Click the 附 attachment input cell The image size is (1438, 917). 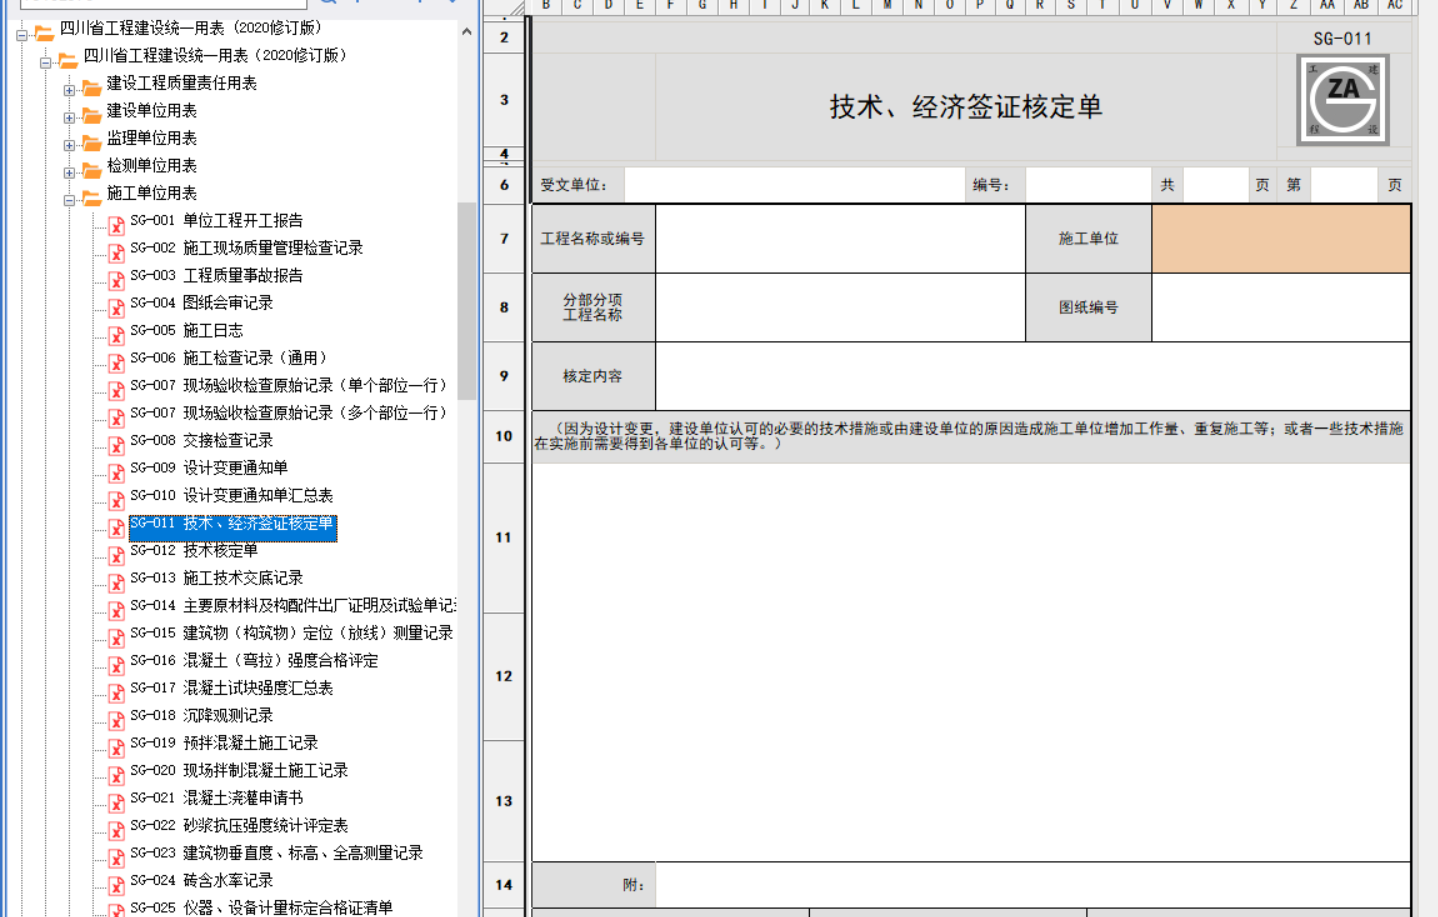tap(1033, 885)
